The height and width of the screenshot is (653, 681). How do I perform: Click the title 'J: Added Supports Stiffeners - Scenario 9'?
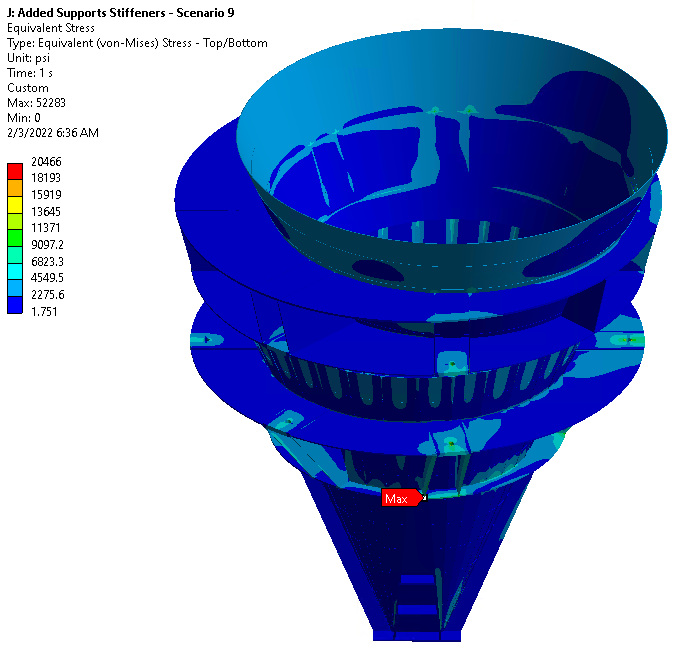(x=121, y=13)
